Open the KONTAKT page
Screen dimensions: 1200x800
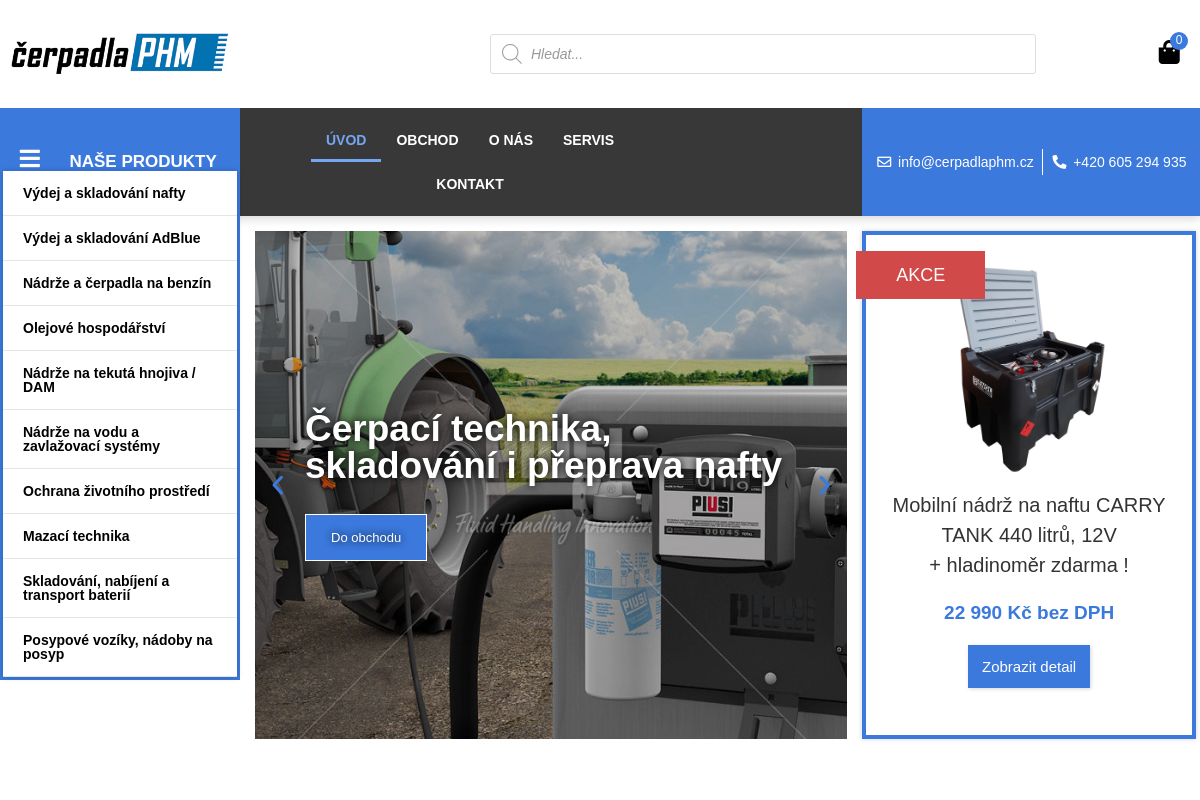(470, 184)
